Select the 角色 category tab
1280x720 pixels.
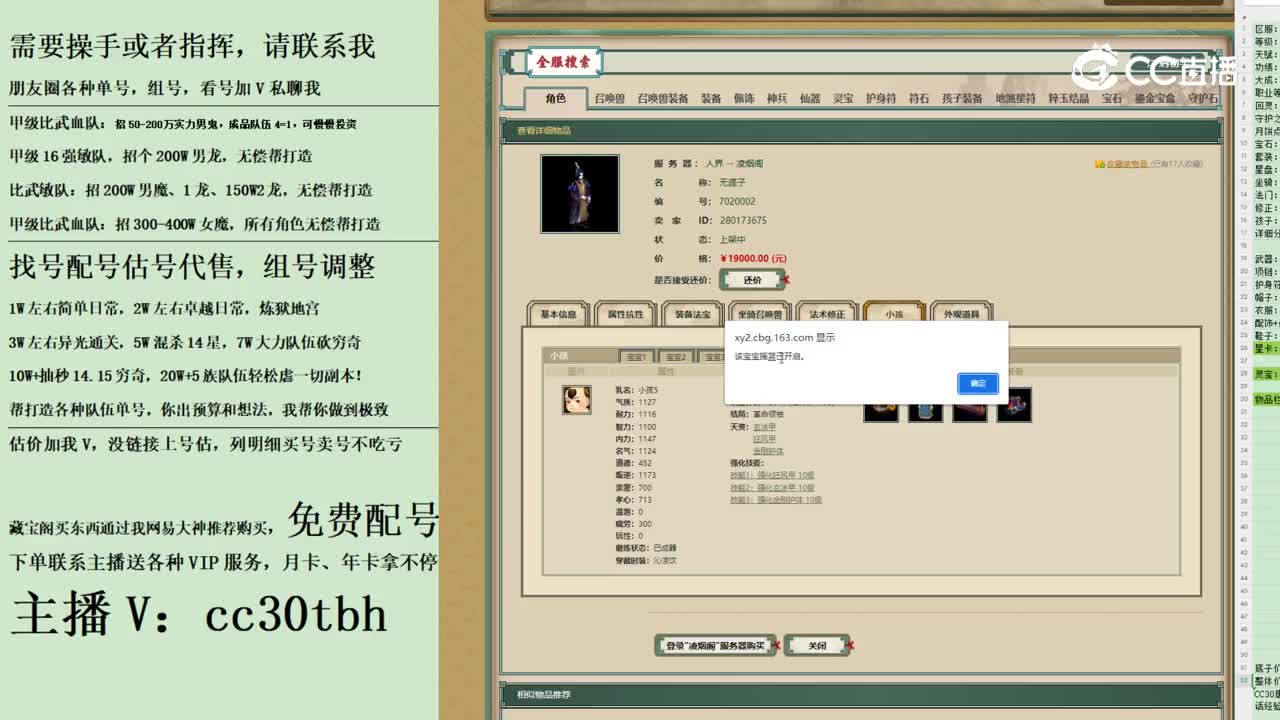coord(556,98)
